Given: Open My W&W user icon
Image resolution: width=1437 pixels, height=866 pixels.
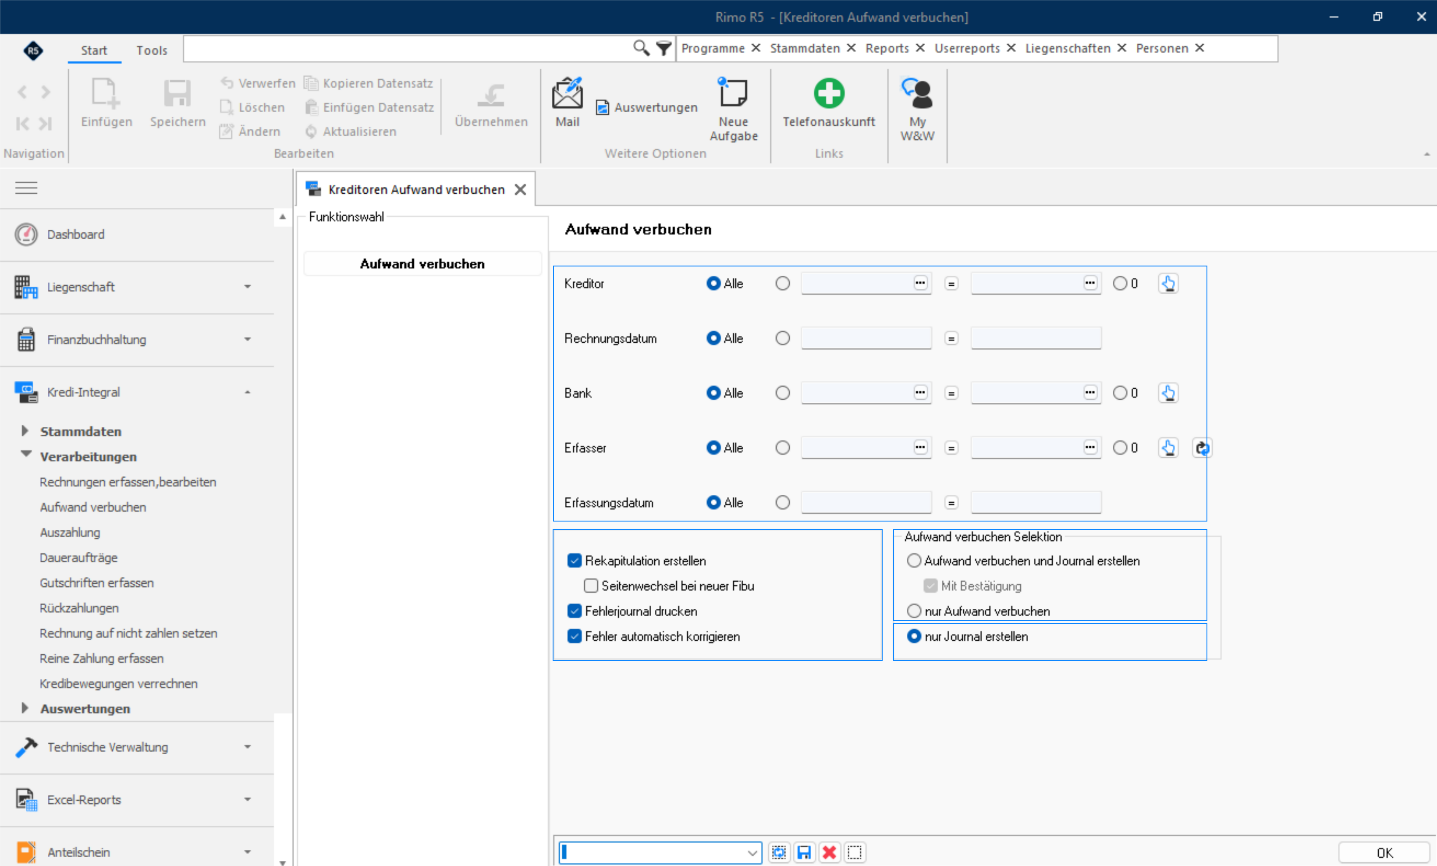Looking at the screenshot, I should coord(917,110).
